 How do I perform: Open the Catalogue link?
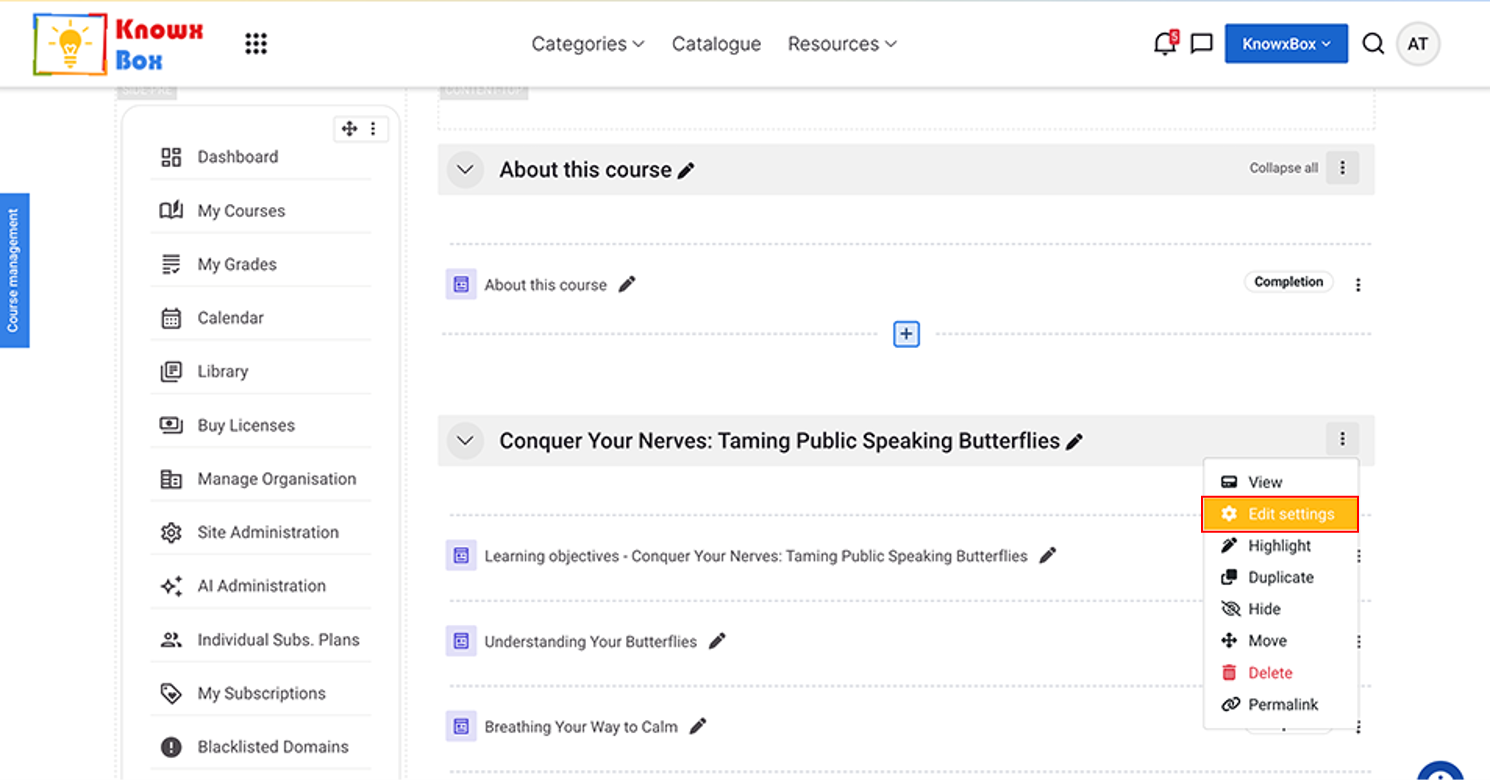716,44
